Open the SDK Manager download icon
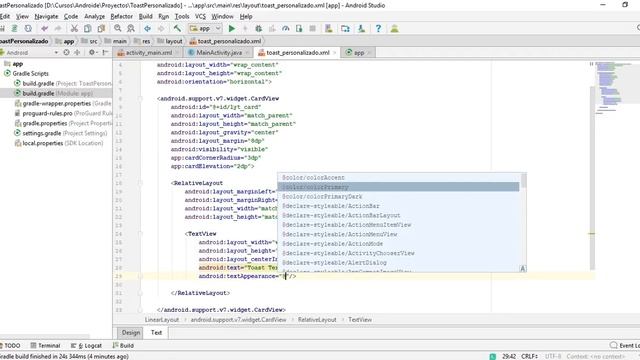 pyautogui.click(x=361, y=29)
